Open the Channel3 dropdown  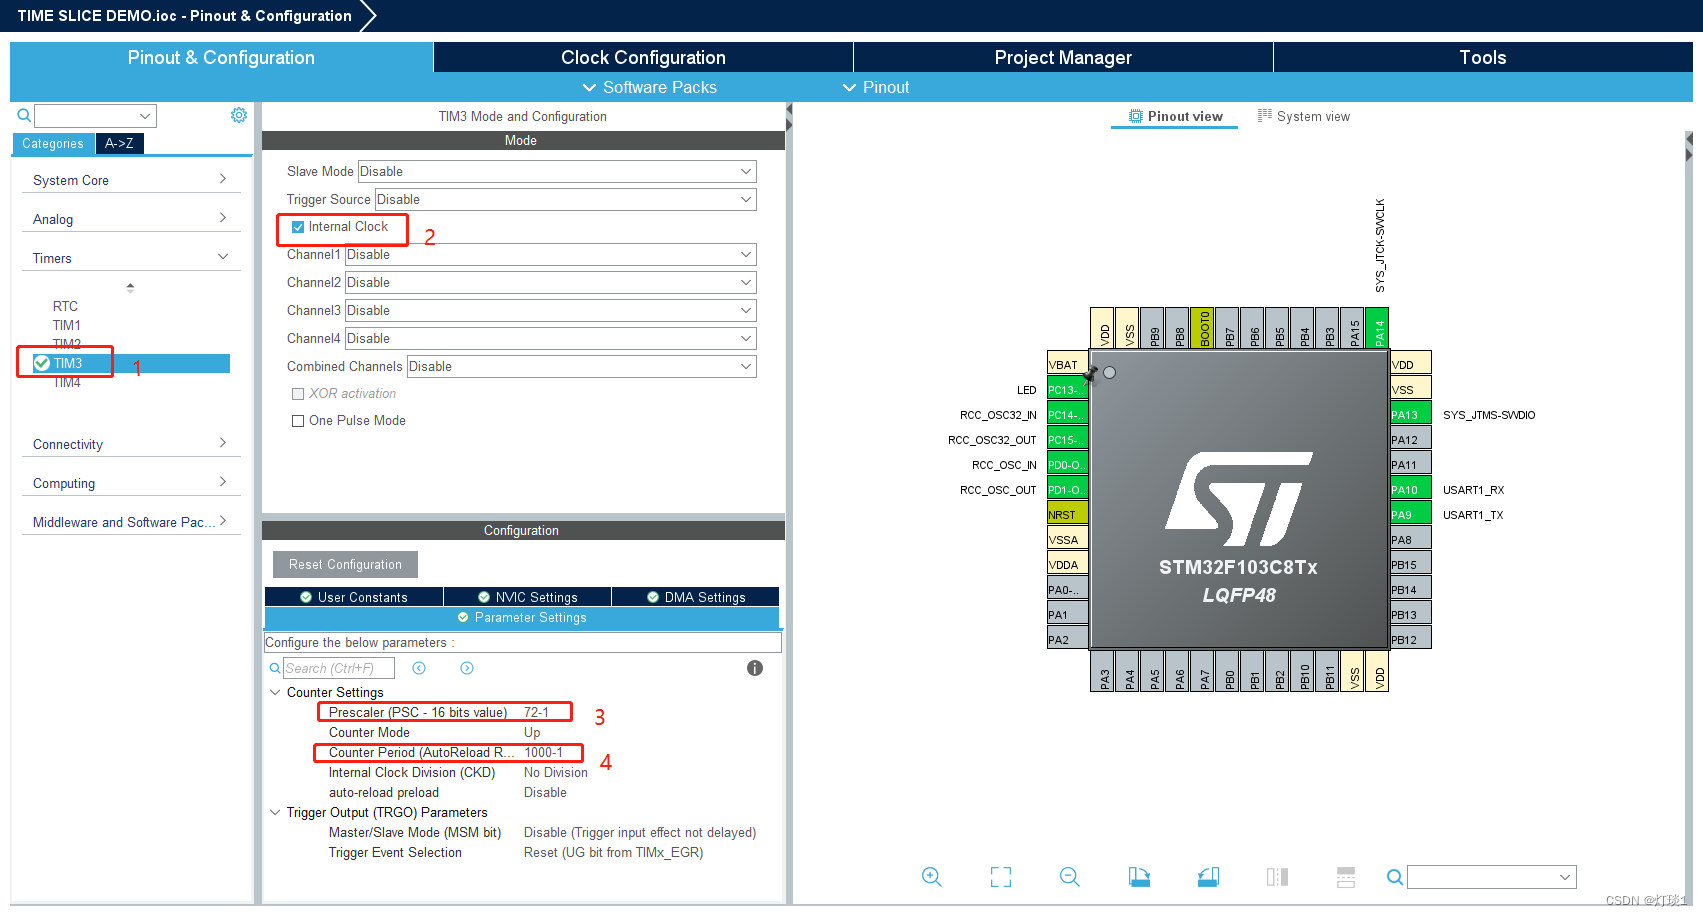pos(551,310)
